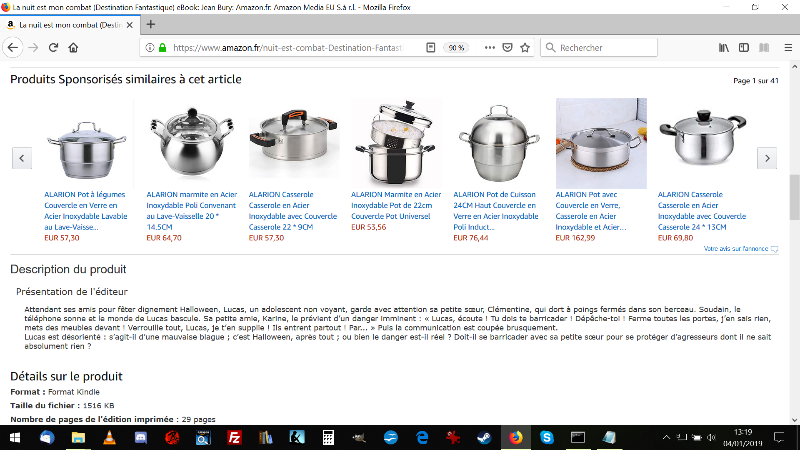
Task: Open ALARION Pot à légumes product link
Action: tap(86, 211)
